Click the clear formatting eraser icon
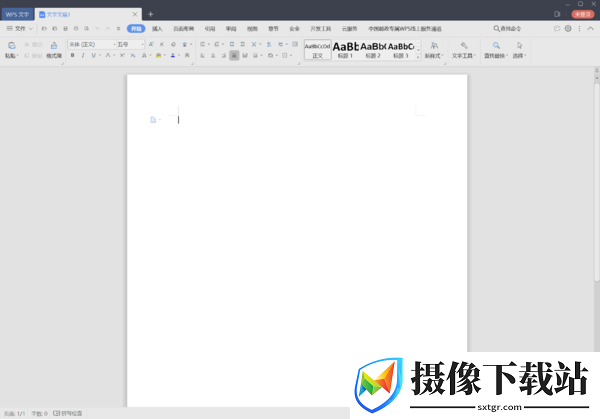 tap(173, 44)
